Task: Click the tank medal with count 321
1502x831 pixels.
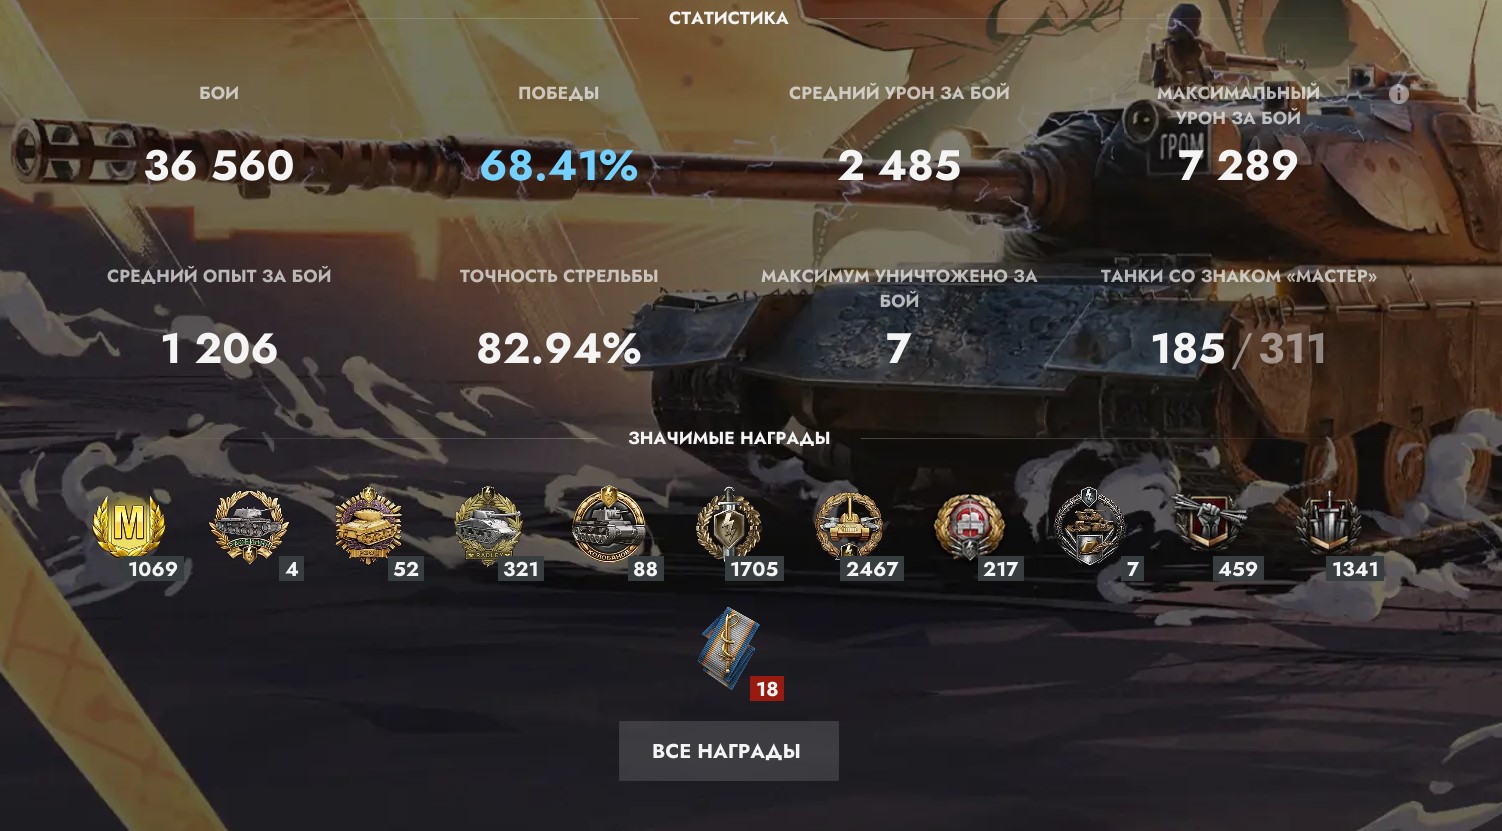Action: [489, 524]
